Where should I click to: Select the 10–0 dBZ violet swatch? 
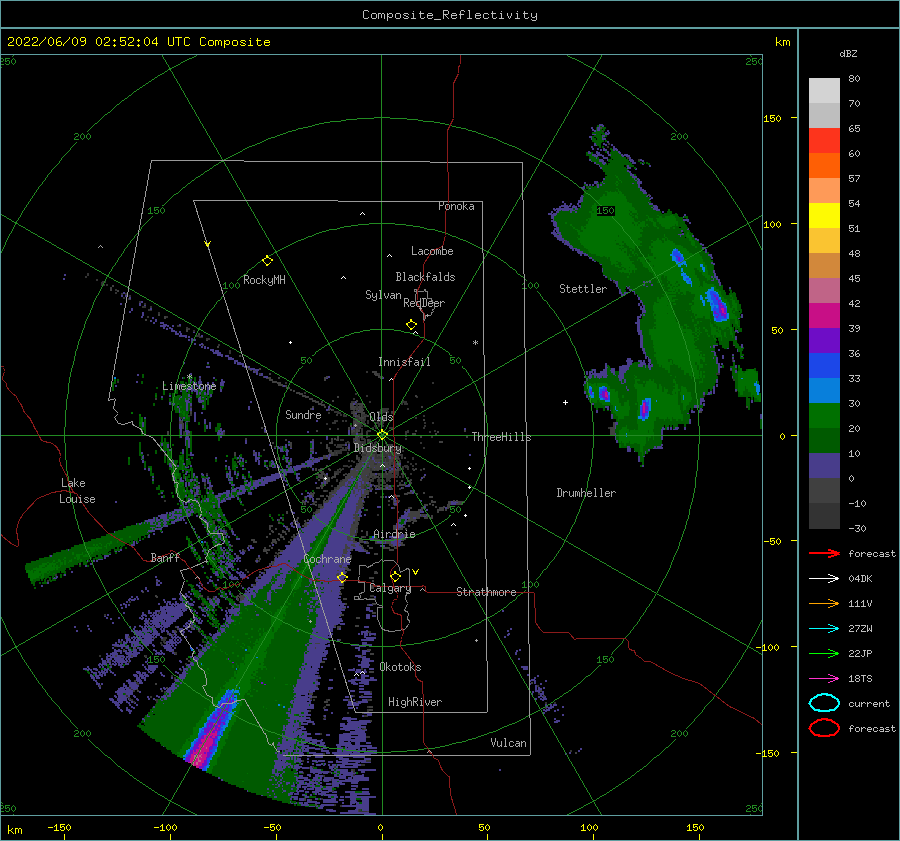coord(824,466)
